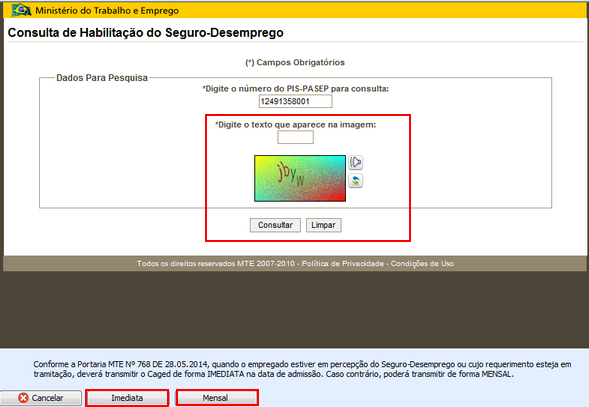Click the 'Digite o número do PIS-PASEP' label
The image size is (589, 407).
[x=295, y=89]
